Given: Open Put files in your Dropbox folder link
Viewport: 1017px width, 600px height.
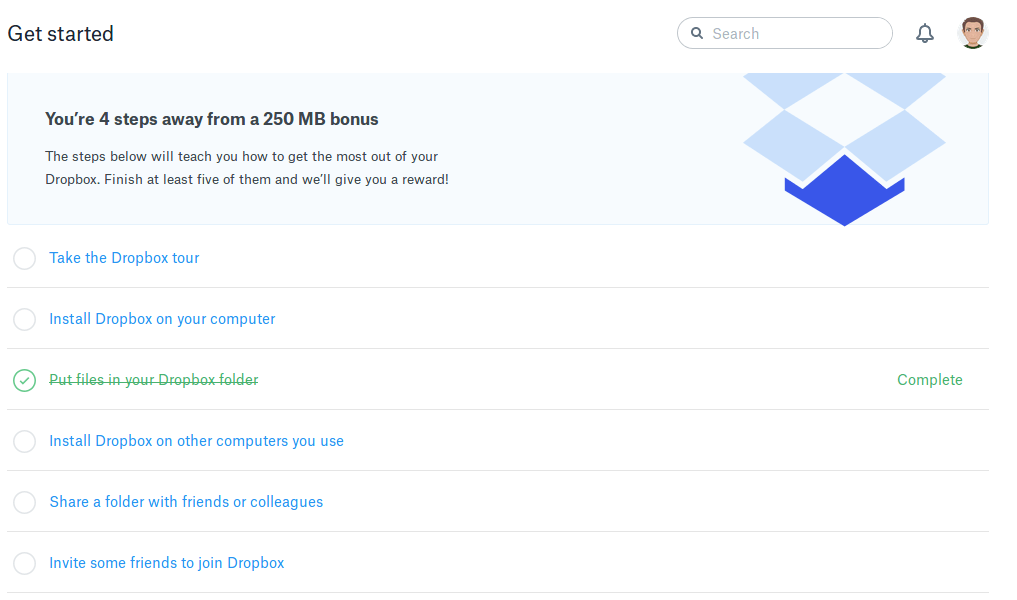Looking at the screenshot, I should tap(153, 380).
